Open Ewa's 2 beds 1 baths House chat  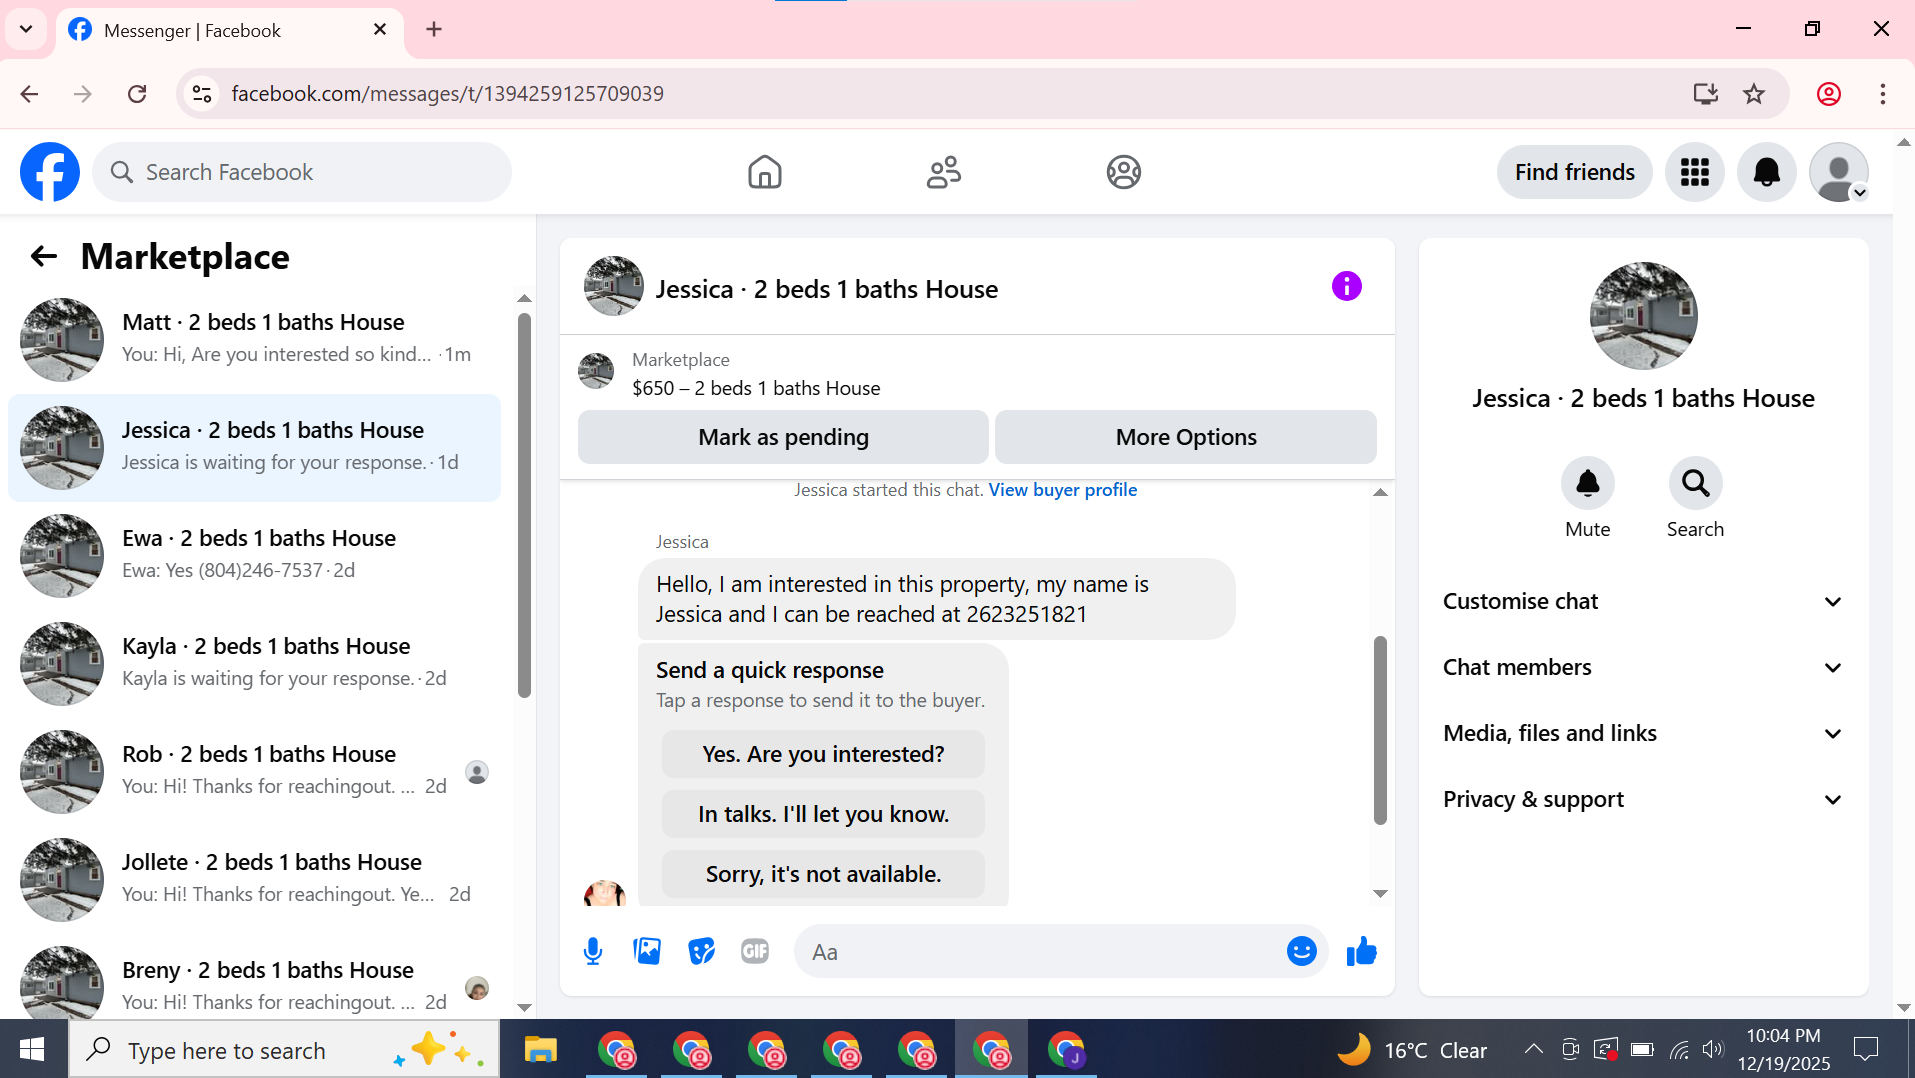[x=255, y=556]
